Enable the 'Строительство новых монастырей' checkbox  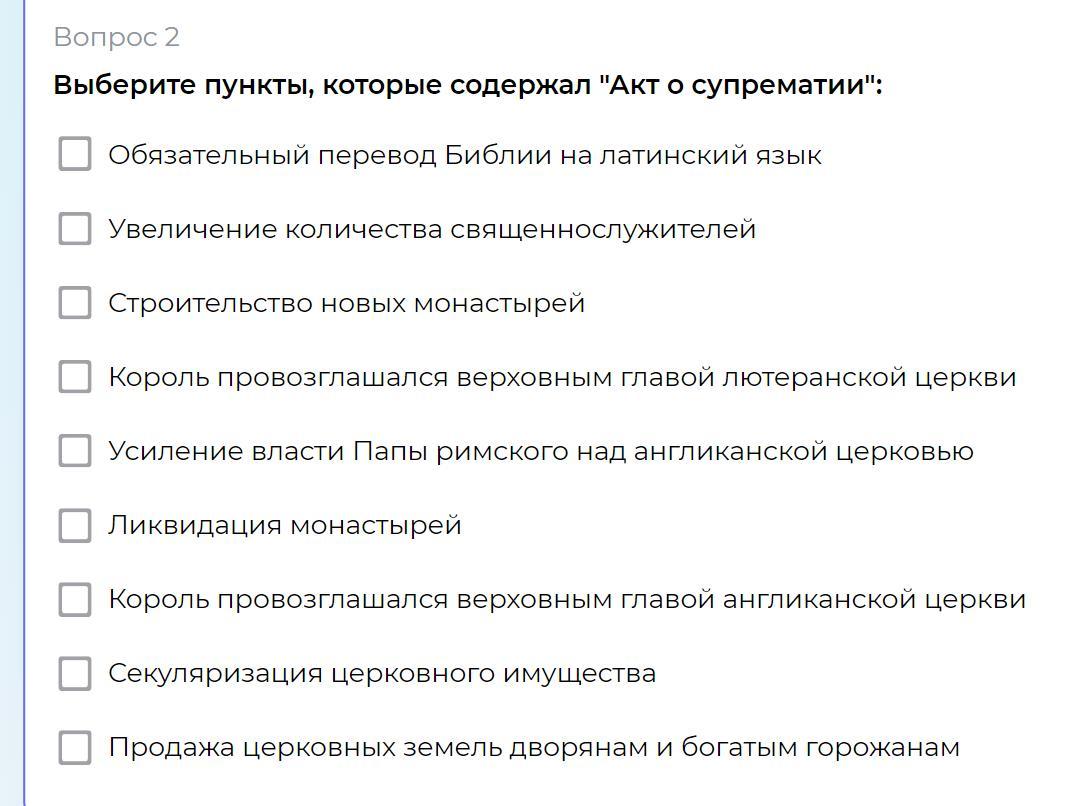[75, 303]
